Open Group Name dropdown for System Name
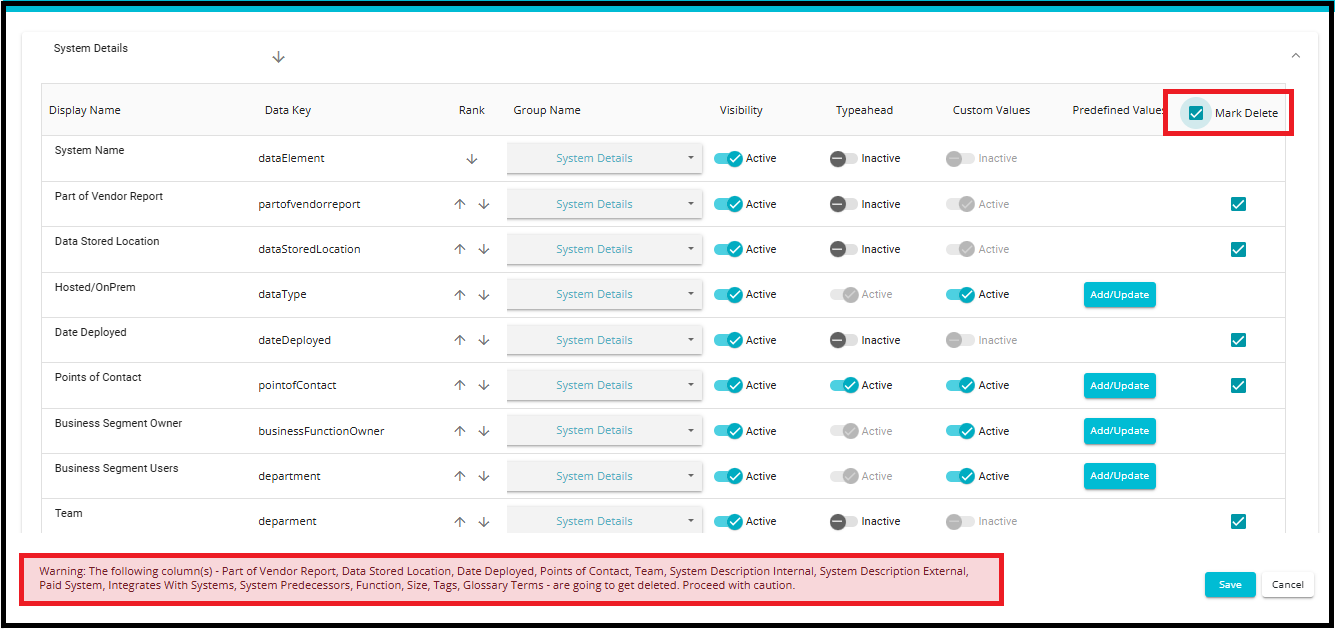1335x629 pixels. pos(604,158)
